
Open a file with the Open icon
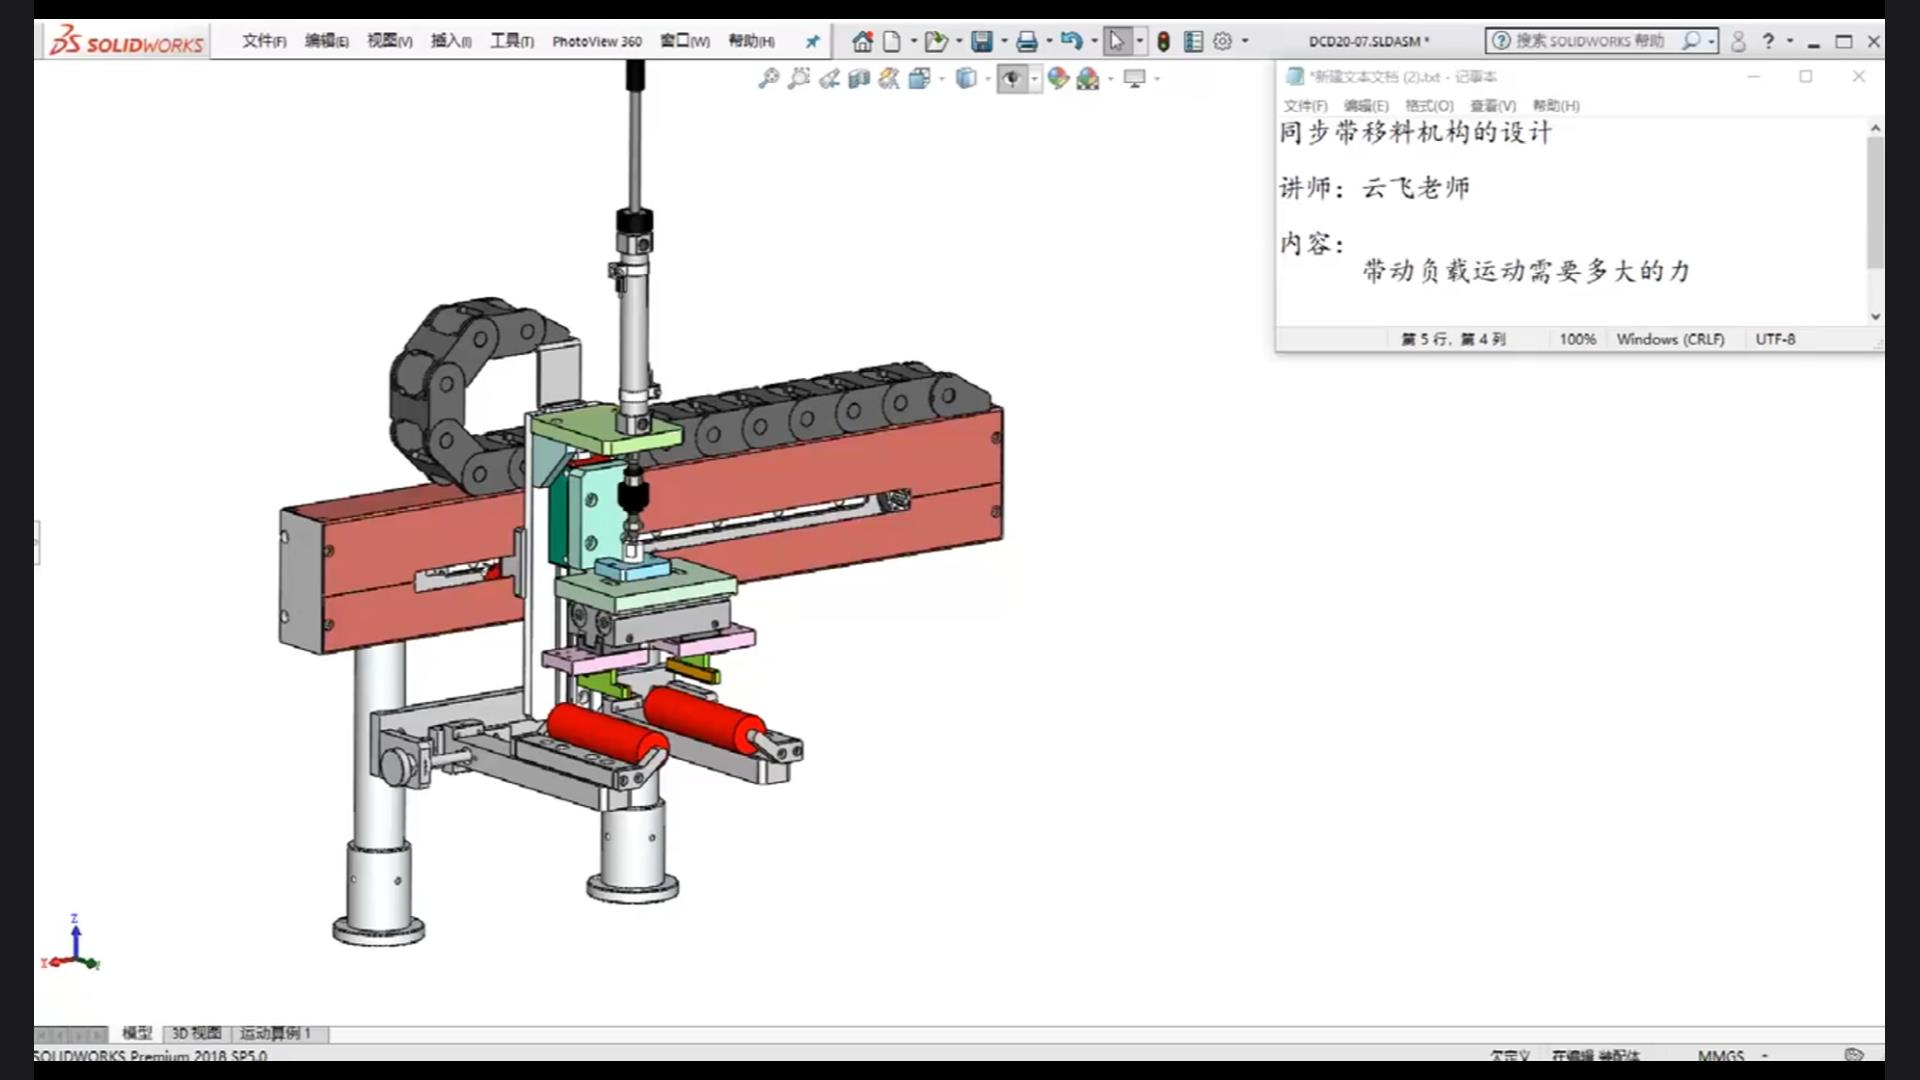(935, 42)
